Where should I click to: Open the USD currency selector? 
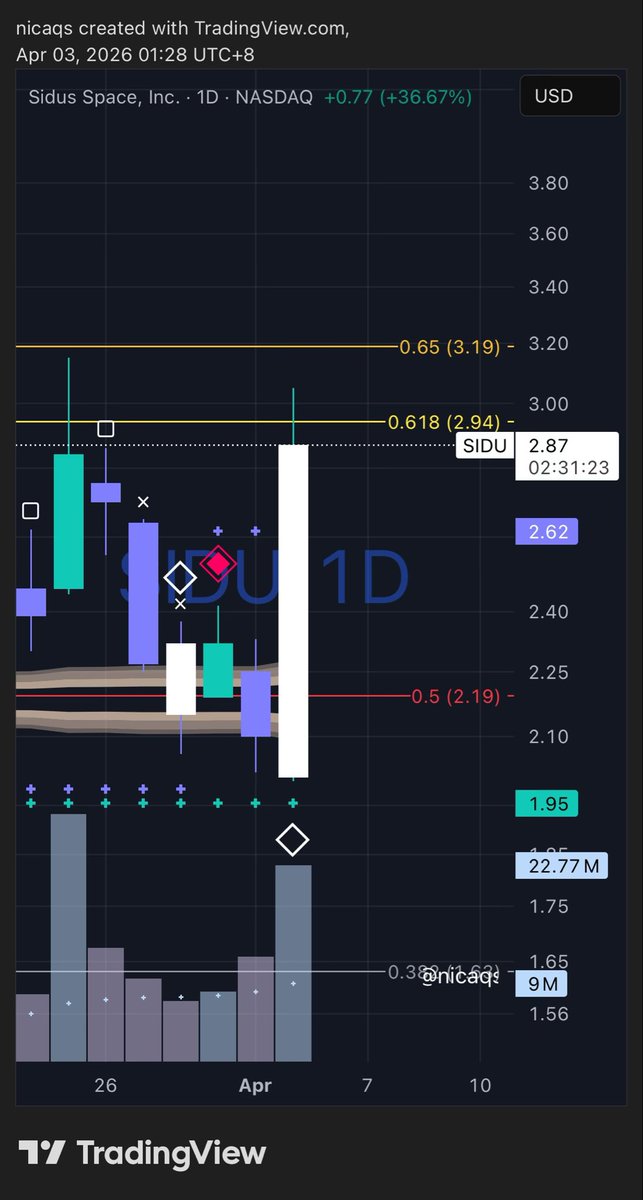click(x=569, y=97)
